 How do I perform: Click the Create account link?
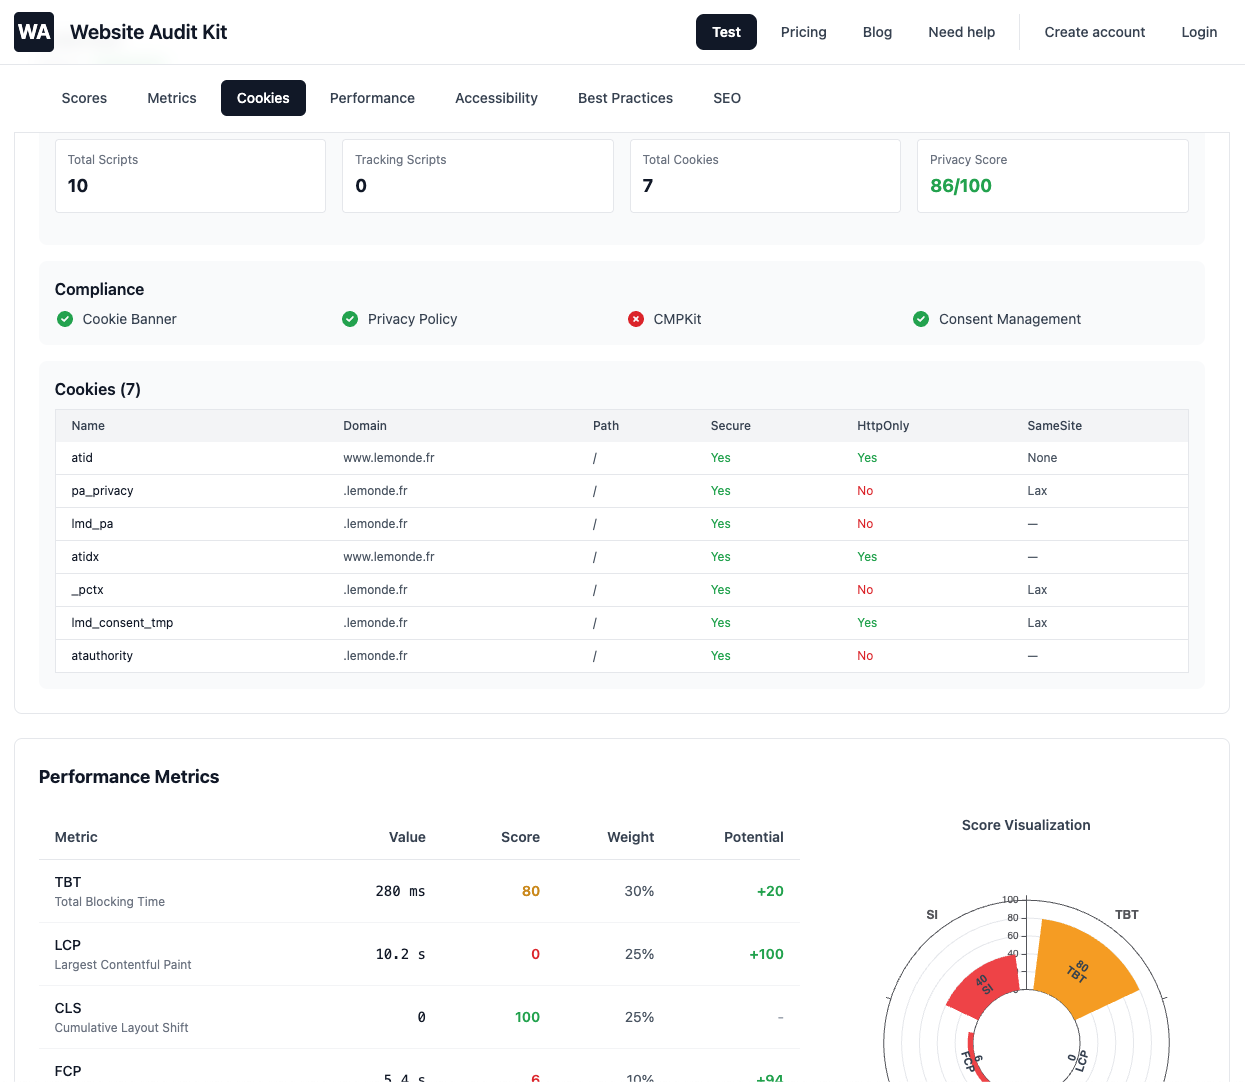[x=1094, y=32]
